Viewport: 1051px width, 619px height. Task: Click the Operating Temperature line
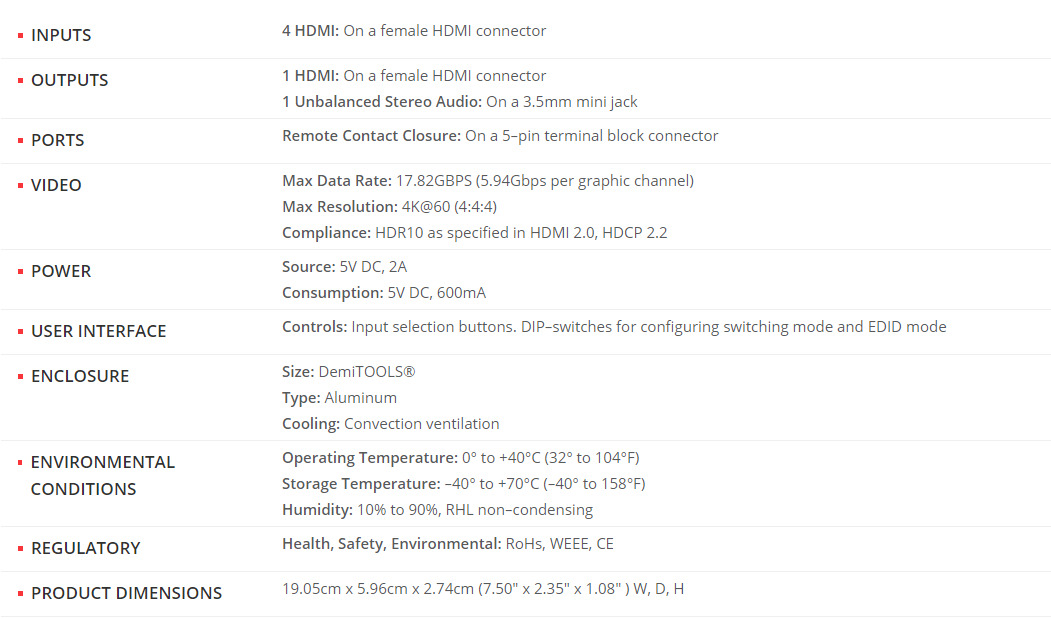pyautogui.click(x=461, y=458)
